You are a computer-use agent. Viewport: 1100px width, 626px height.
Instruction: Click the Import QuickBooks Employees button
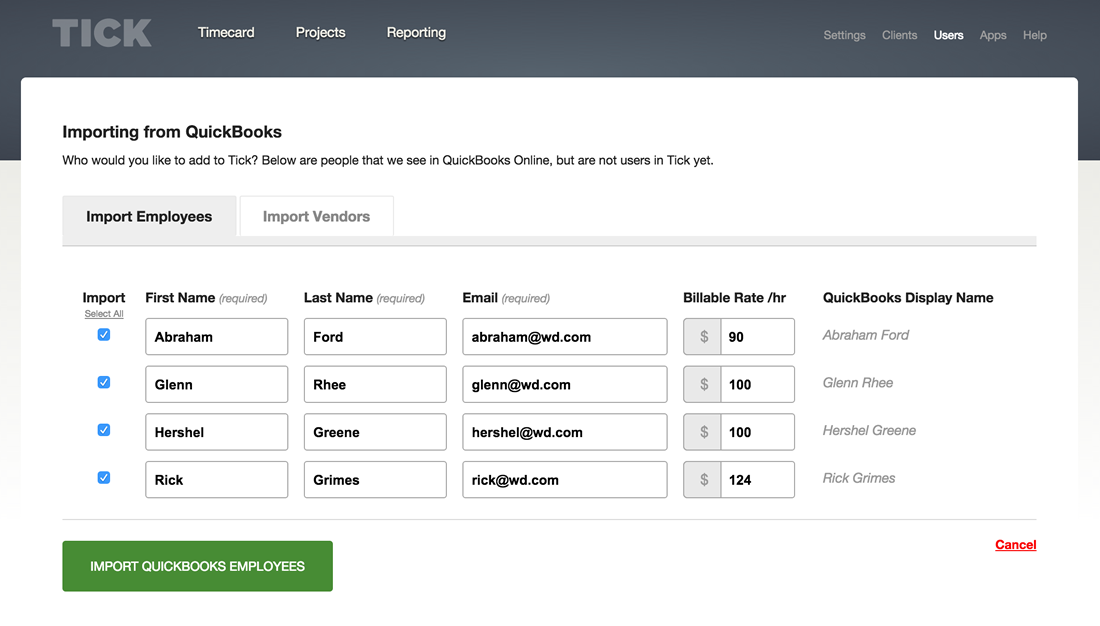coord(198,566)
